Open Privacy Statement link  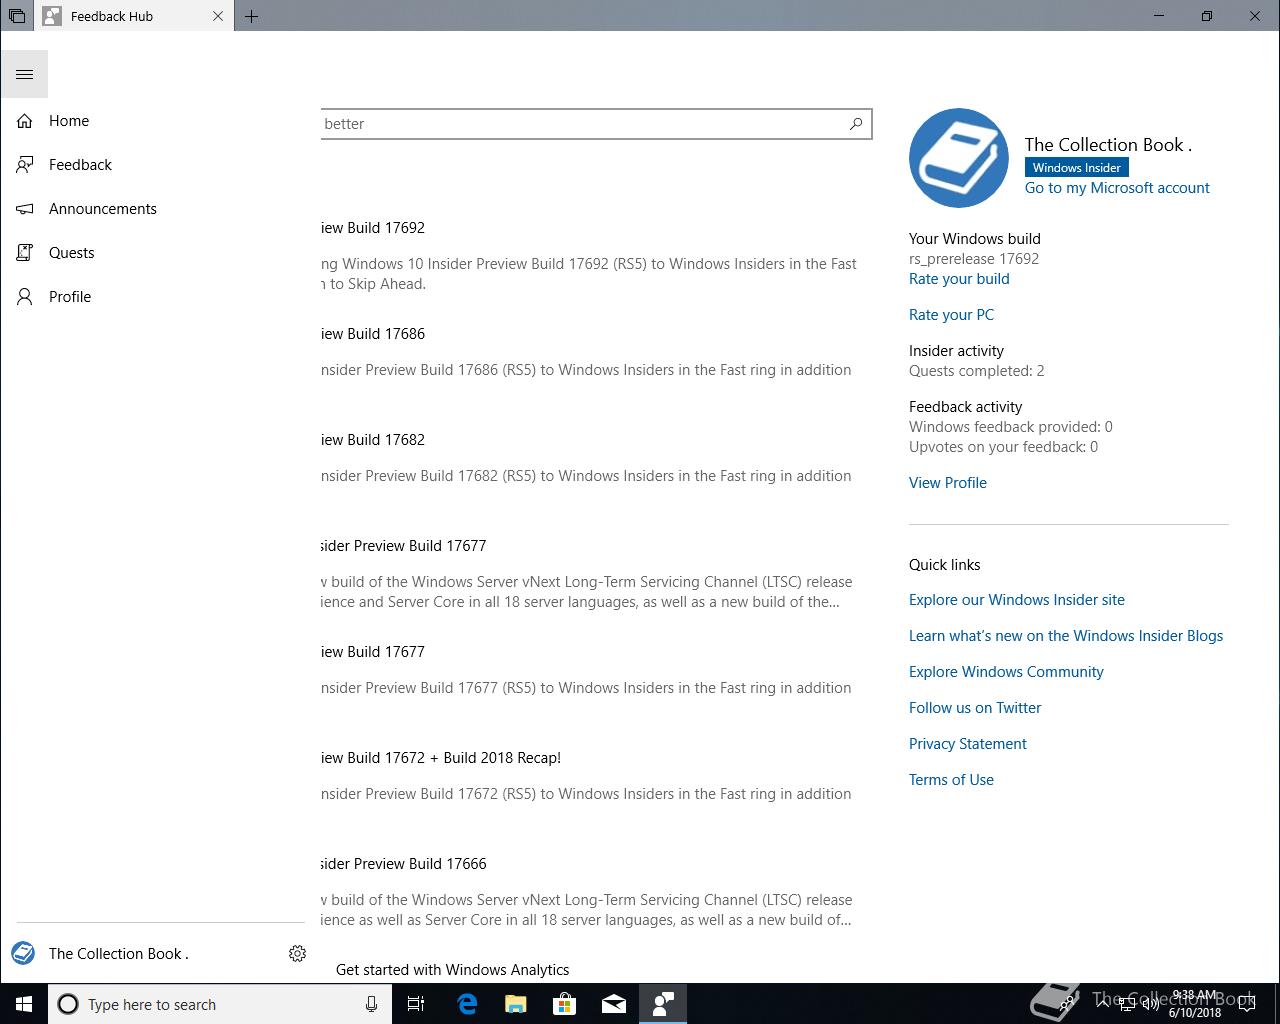point(968,744)
